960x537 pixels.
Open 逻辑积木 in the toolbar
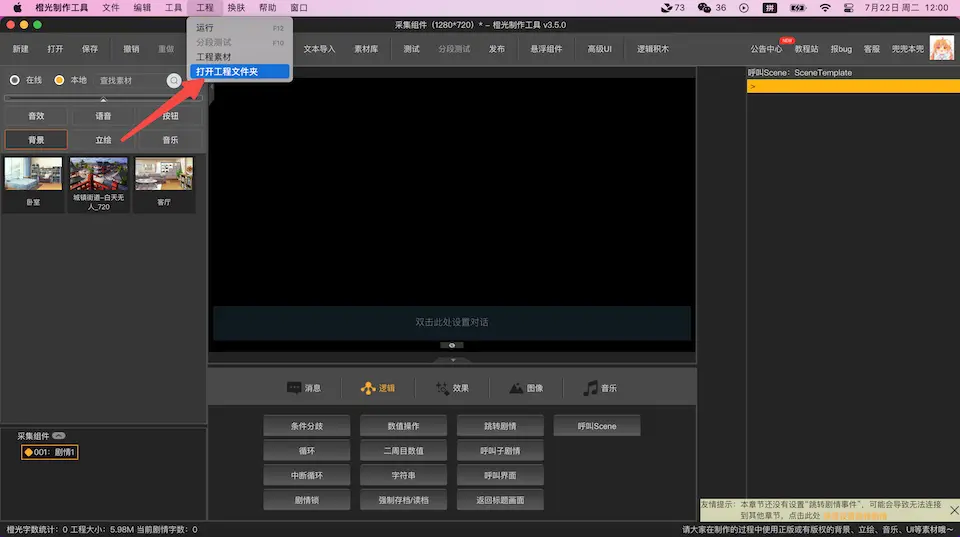(x=653, y=49)
